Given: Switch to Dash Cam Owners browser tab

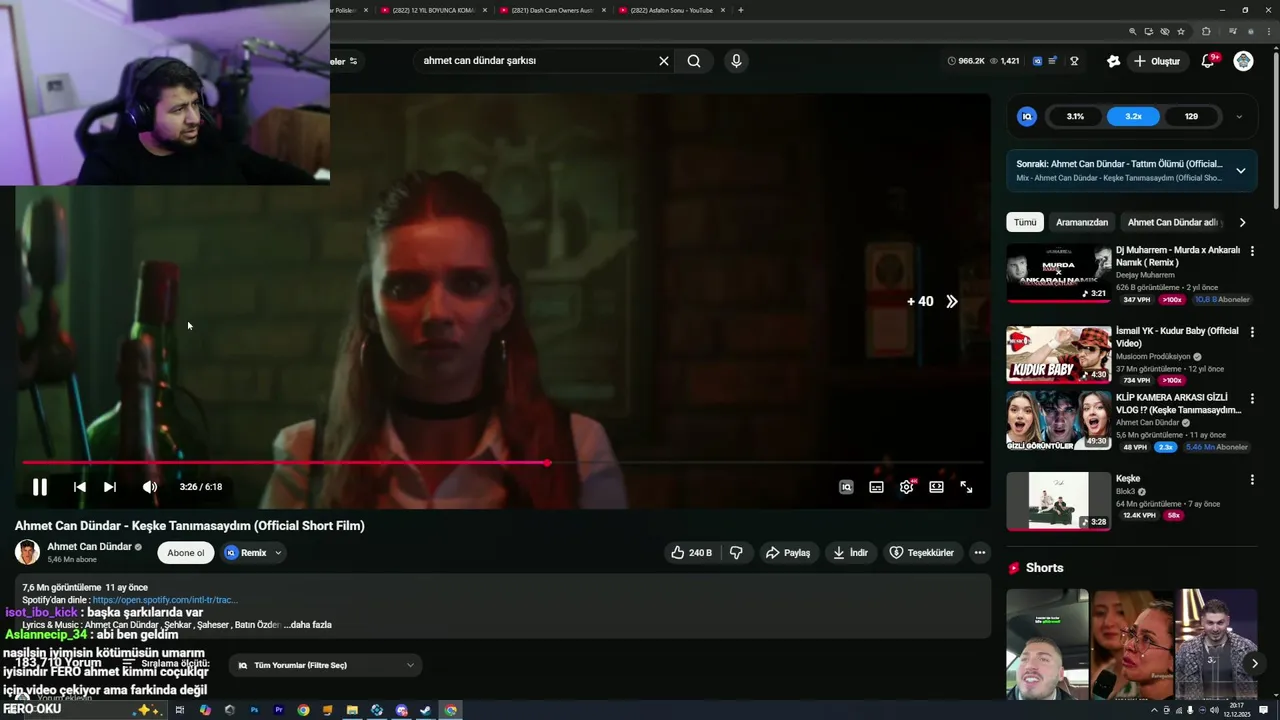Looking at the screenshot, I should pos(551,10).
